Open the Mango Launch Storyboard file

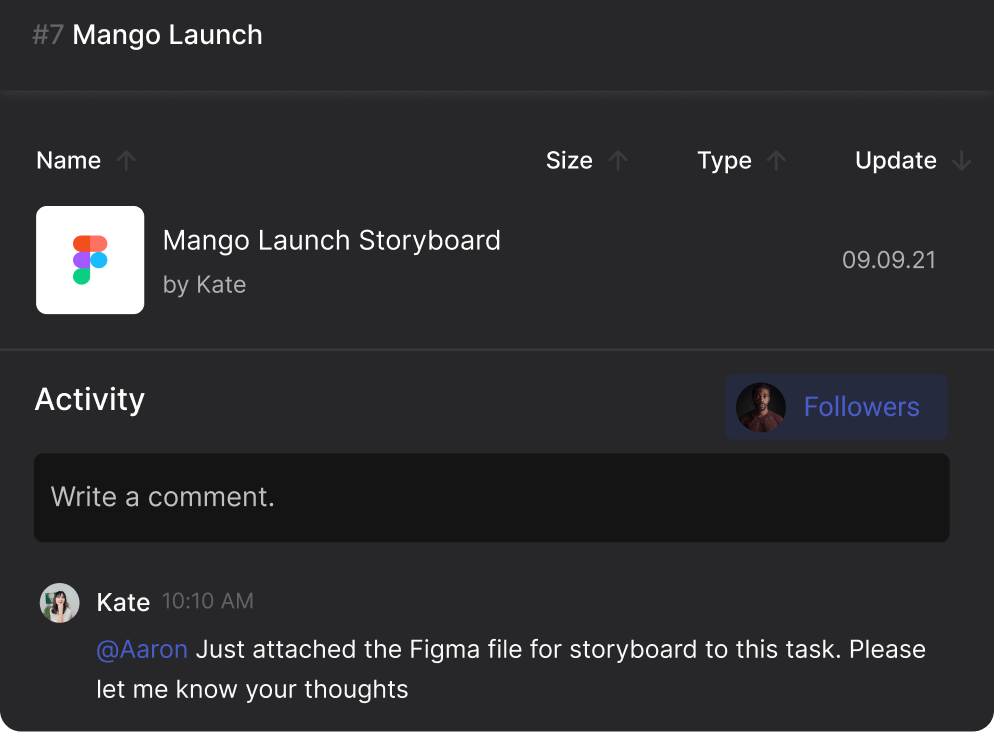(x=331, y=241)
